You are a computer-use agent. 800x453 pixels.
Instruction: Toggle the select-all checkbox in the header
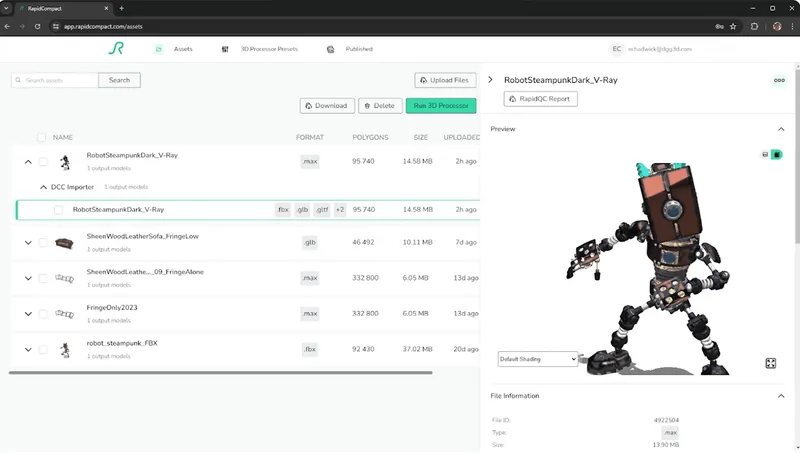click(x=41, y=137)
